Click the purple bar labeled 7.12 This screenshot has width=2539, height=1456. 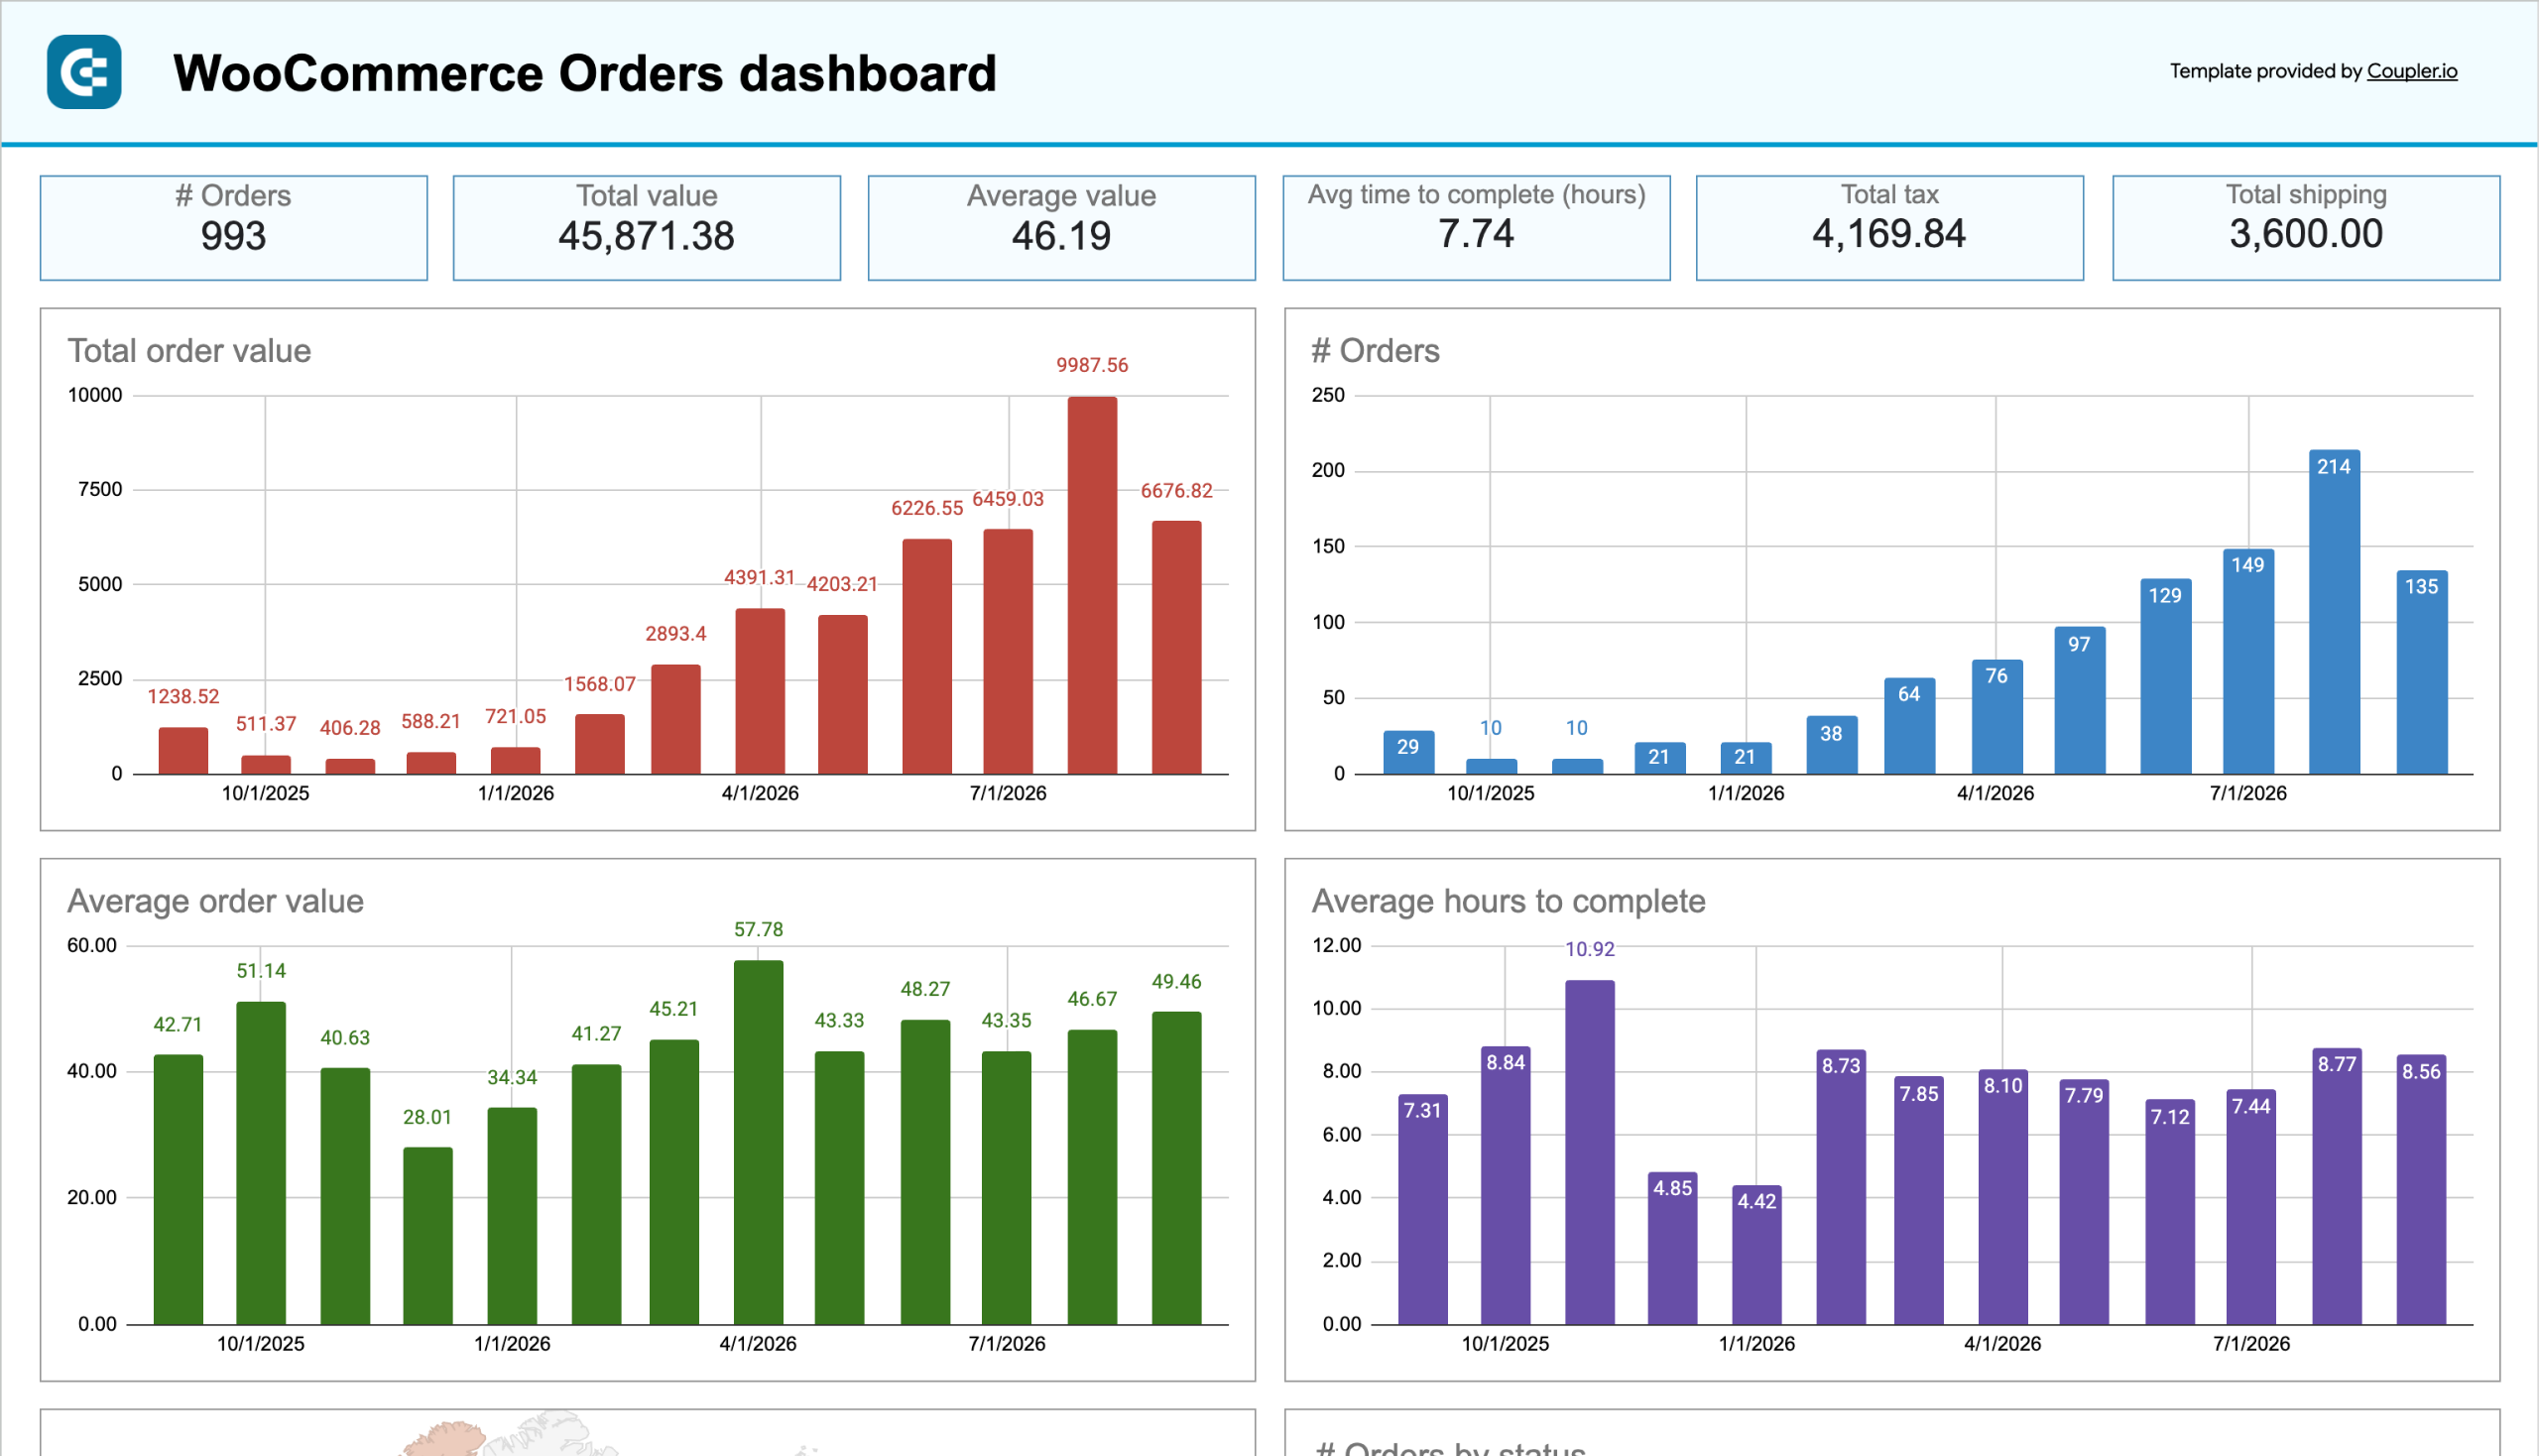pyautogui.click(x=2170, y=1212)
